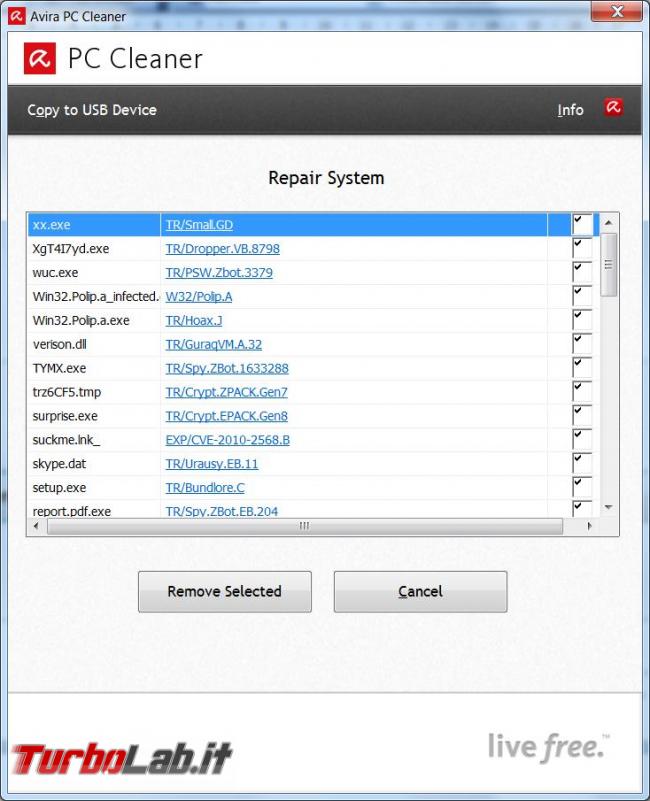
Task: Open the TR/Spy.ZBot.EB.204 link
Action: tap(222, 511)
